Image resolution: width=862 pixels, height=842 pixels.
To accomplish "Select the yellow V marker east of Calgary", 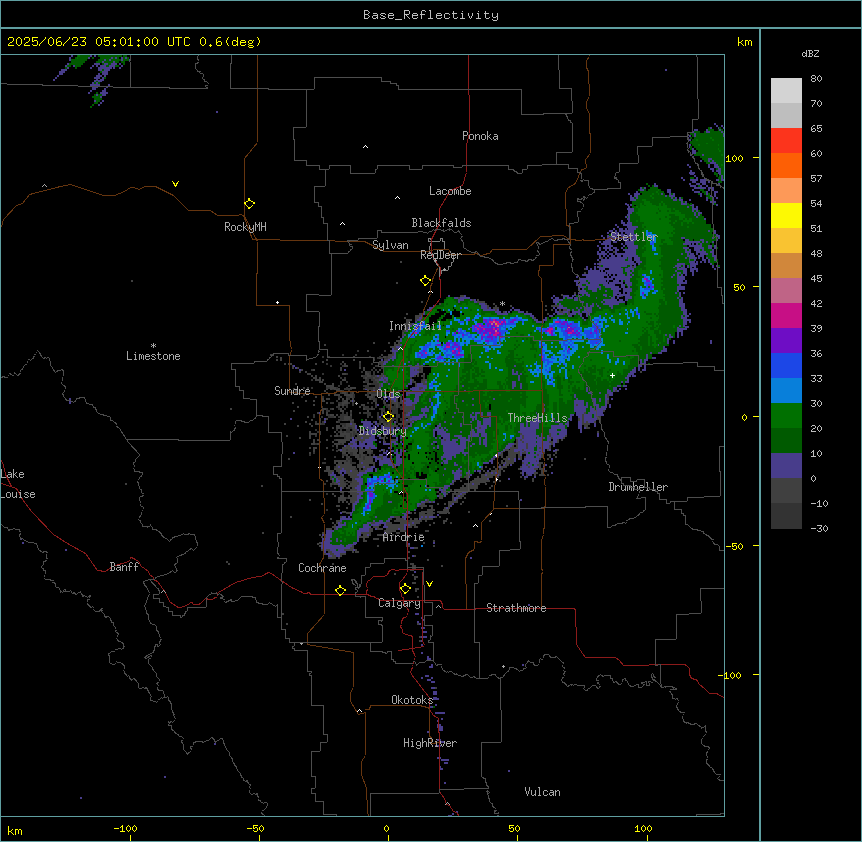I will (429, 584).
